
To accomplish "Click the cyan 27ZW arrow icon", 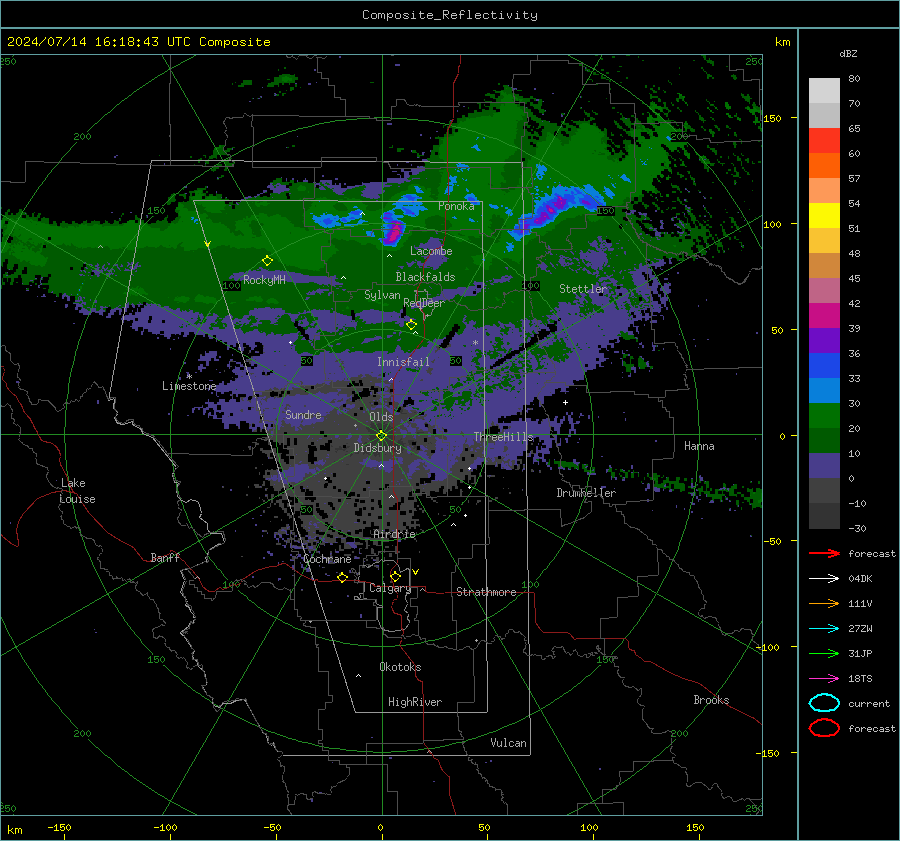I will pos(824,628).
